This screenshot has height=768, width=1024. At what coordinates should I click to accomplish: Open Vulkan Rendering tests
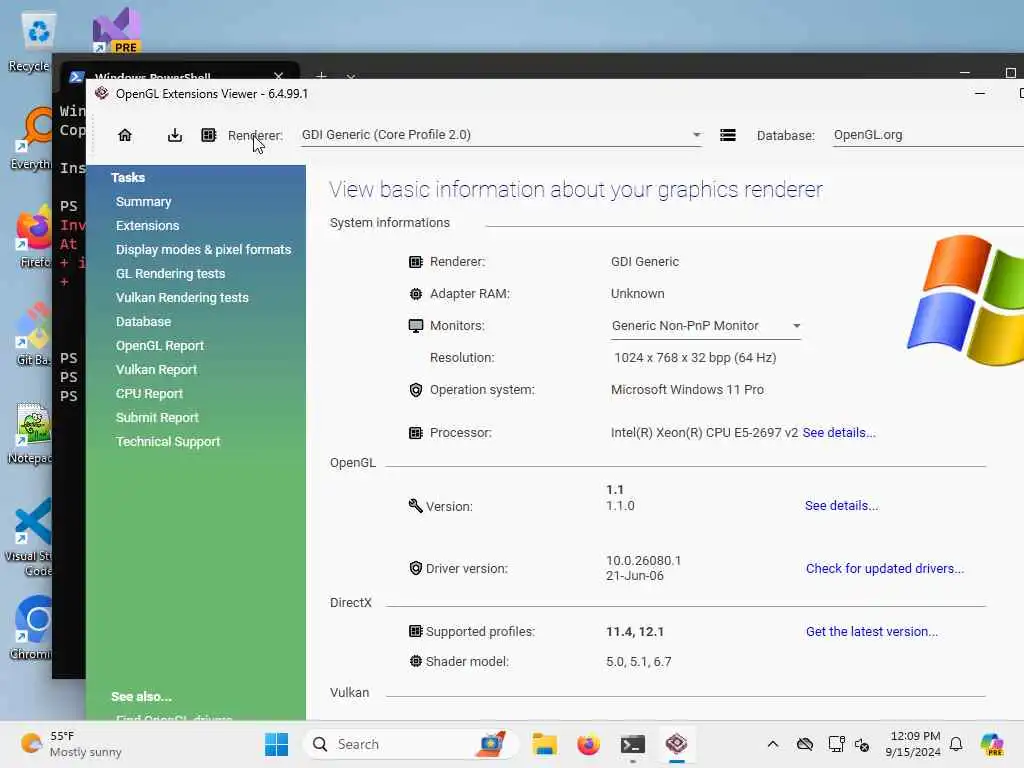(x=182, y=298)
